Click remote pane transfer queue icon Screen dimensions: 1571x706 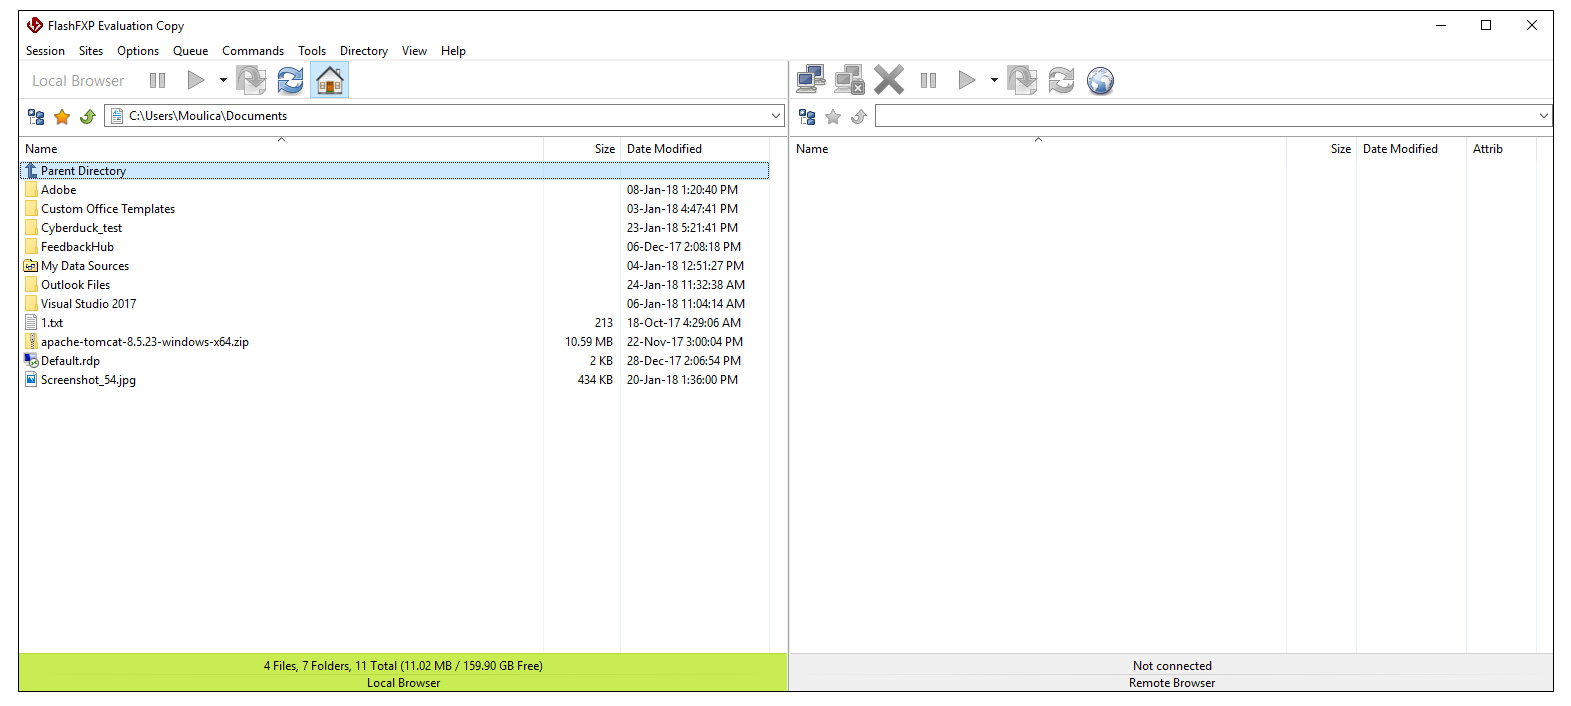pos(1022,80)
